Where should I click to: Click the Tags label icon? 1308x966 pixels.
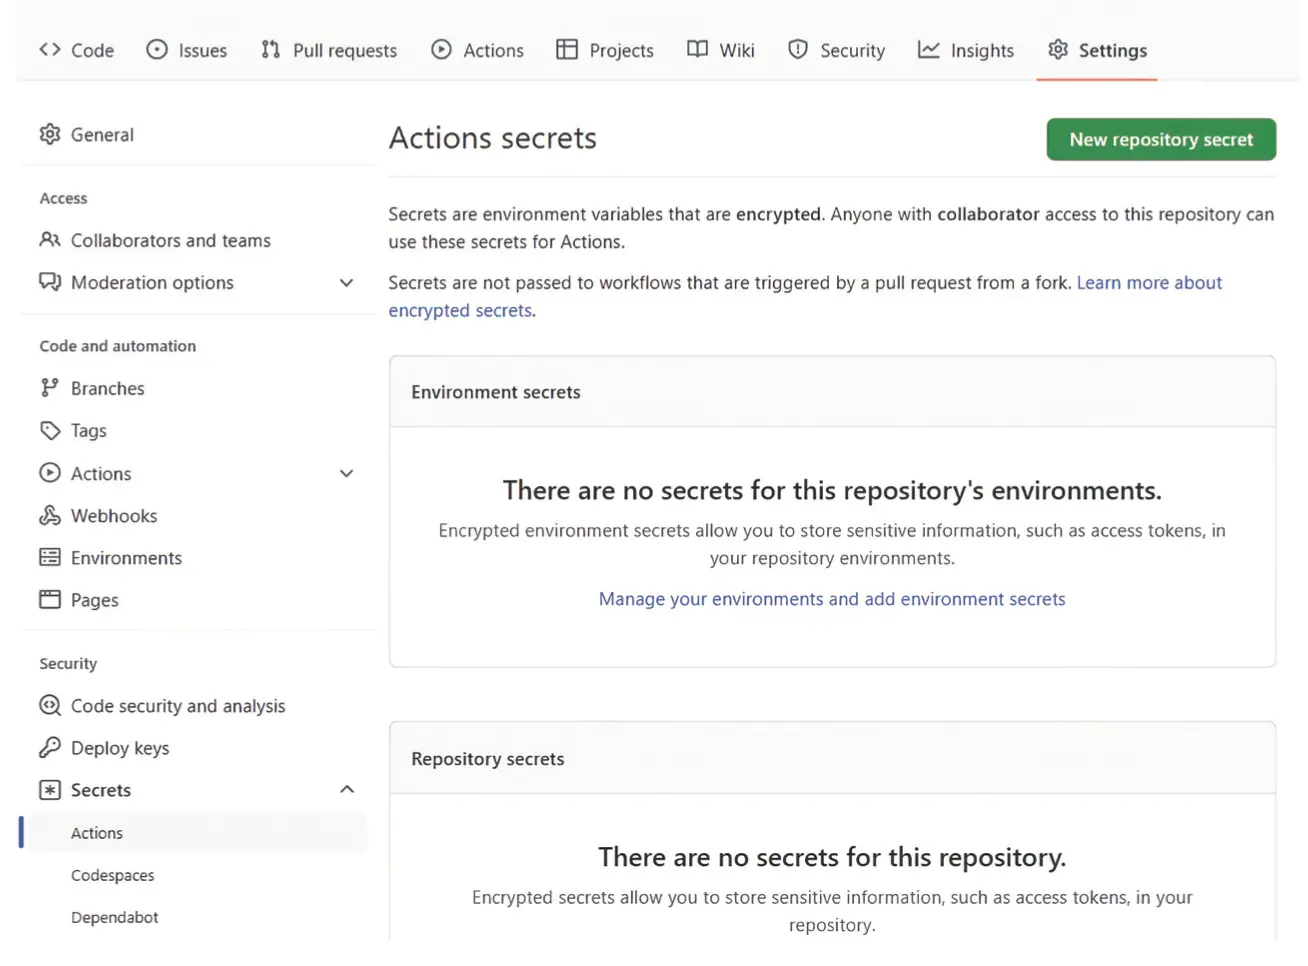[x=50, y=431]
